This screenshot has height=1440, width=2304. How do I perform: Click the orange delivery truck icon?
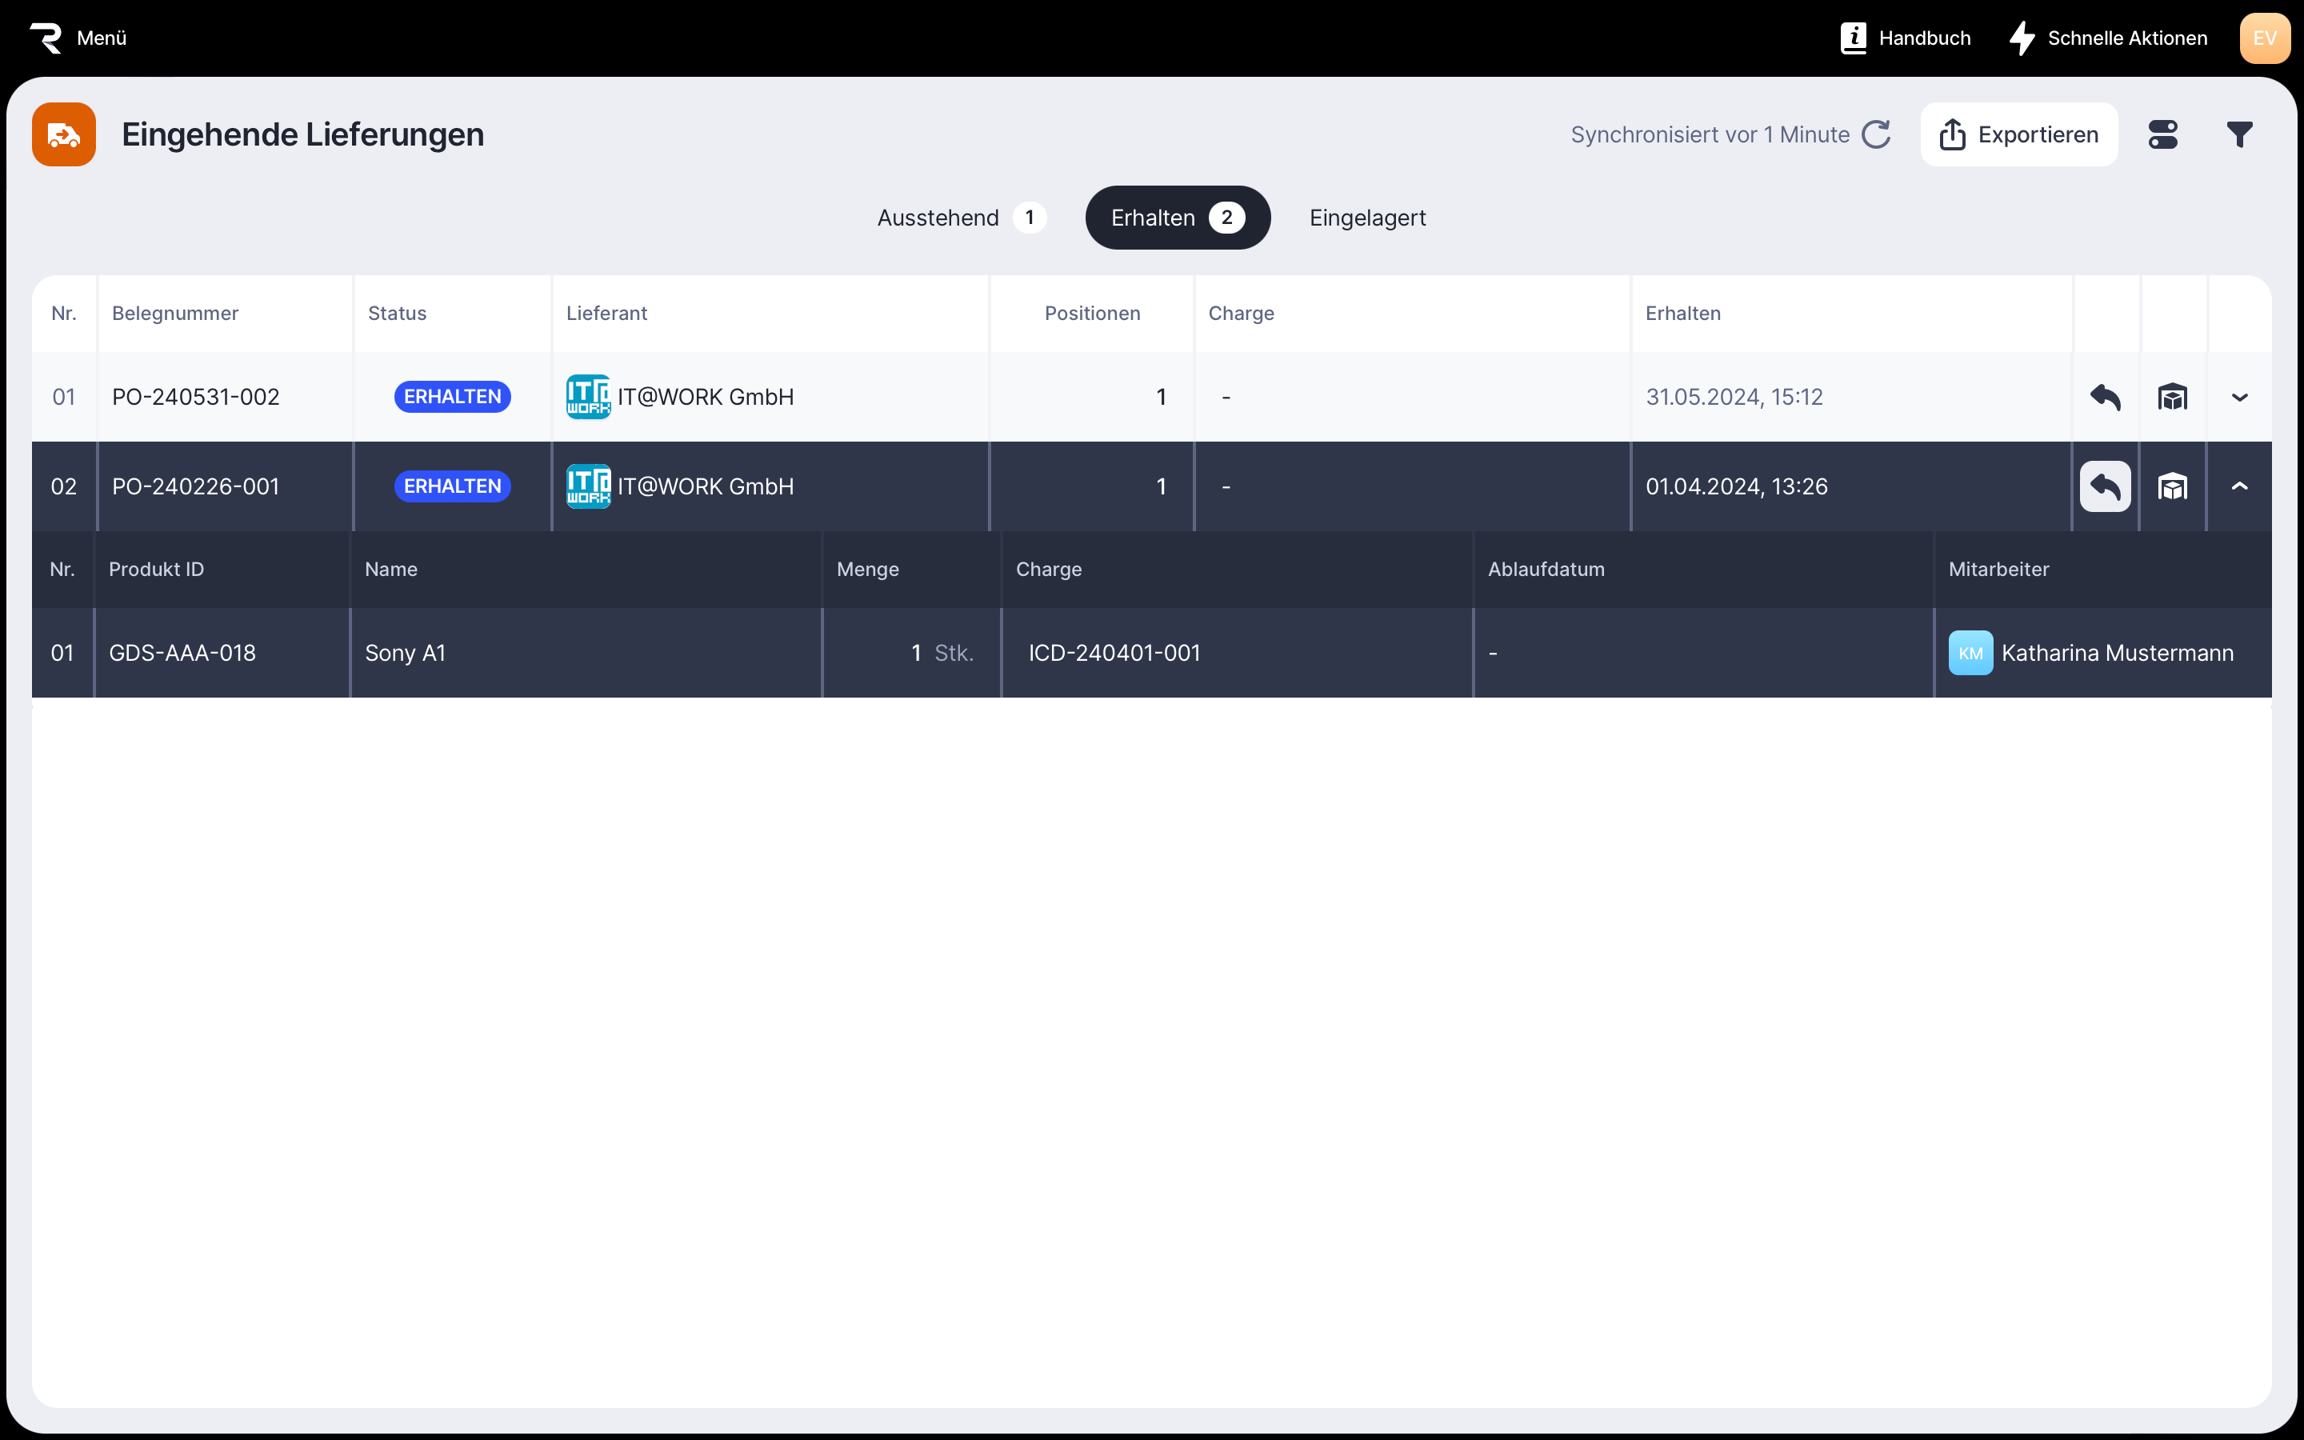tap(64, 134)
